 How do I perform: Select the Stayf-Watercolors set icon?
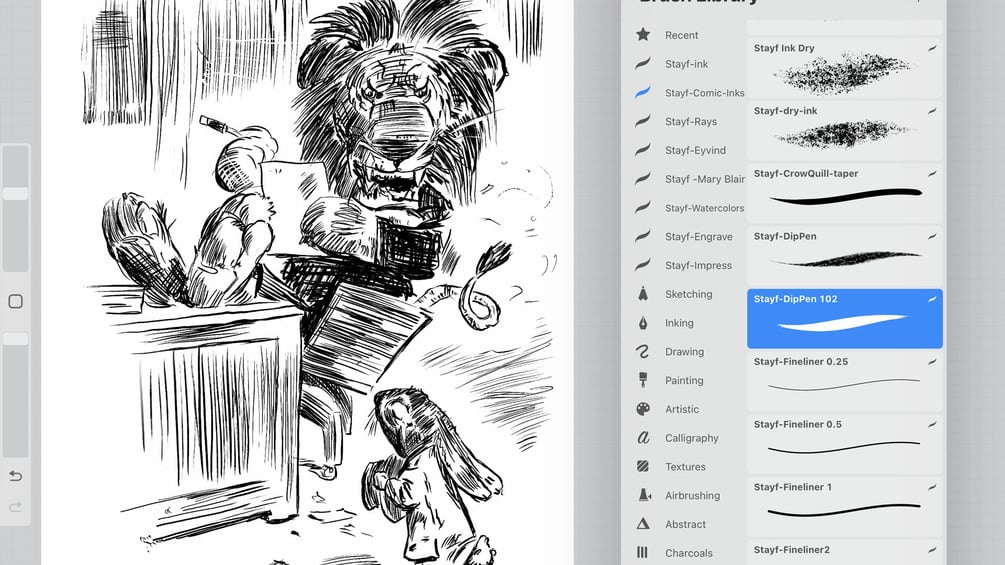click(643, 208)
